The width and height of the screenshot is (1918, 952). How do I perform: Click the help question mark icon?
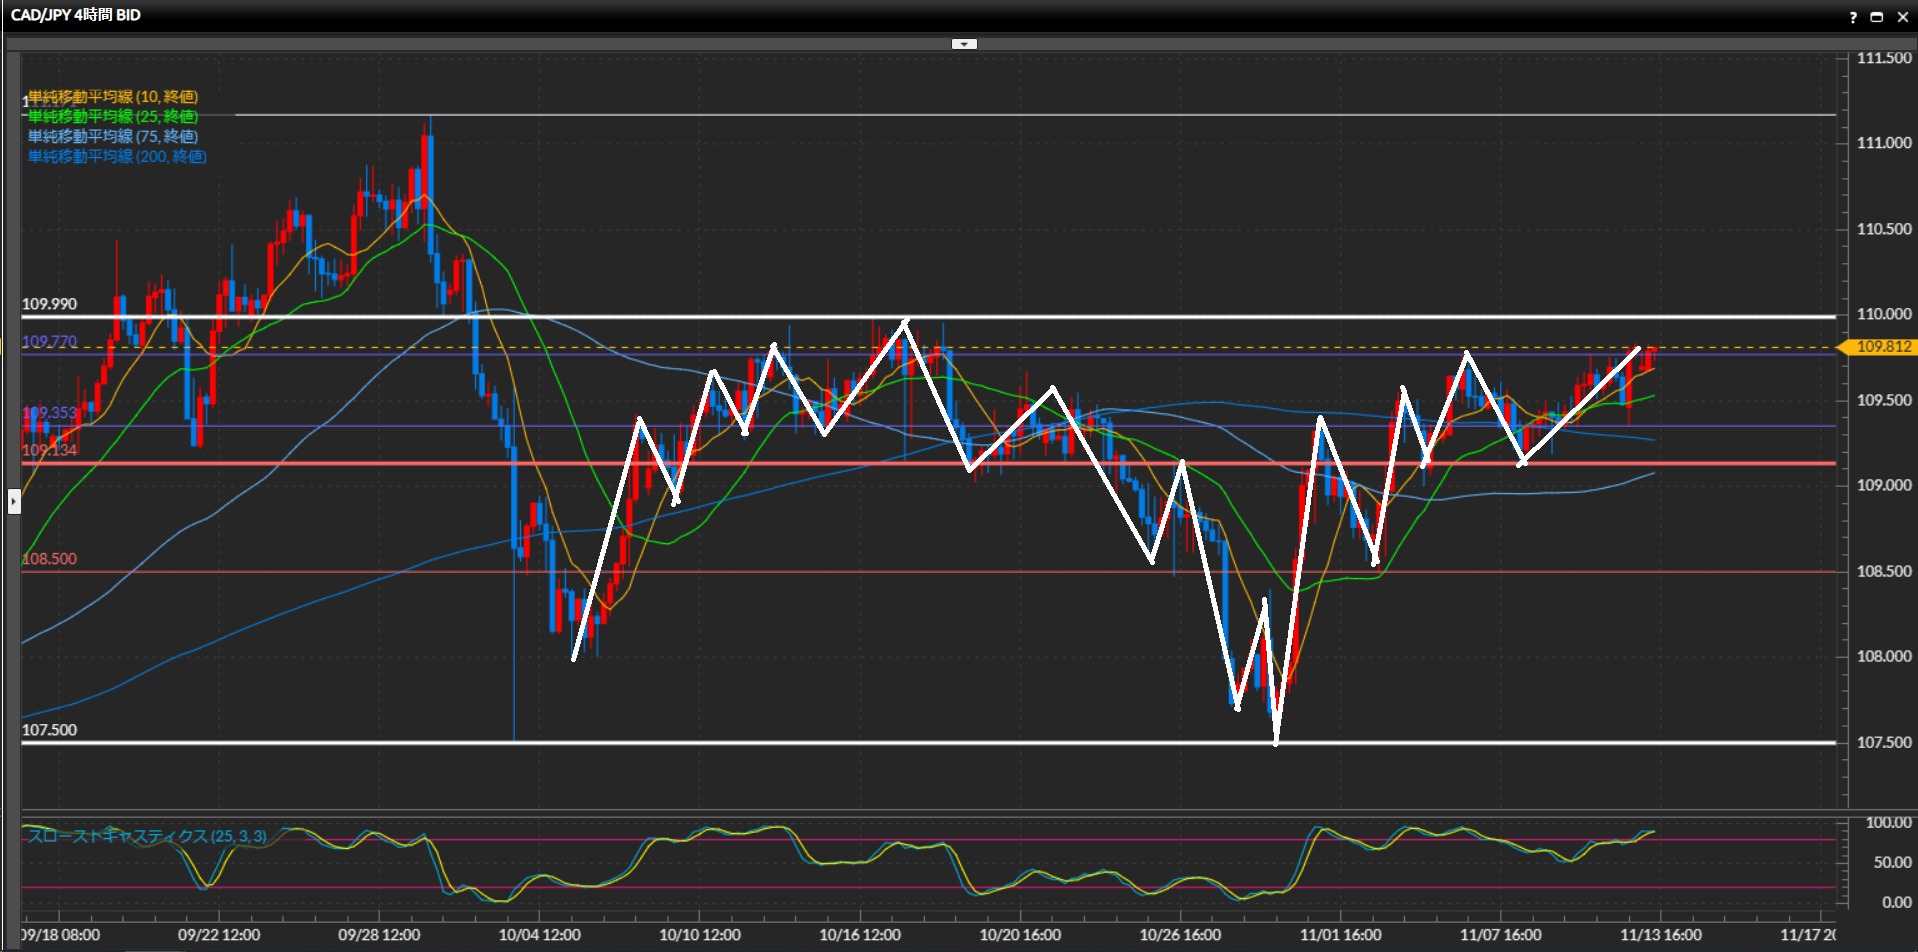[1853, 17]
